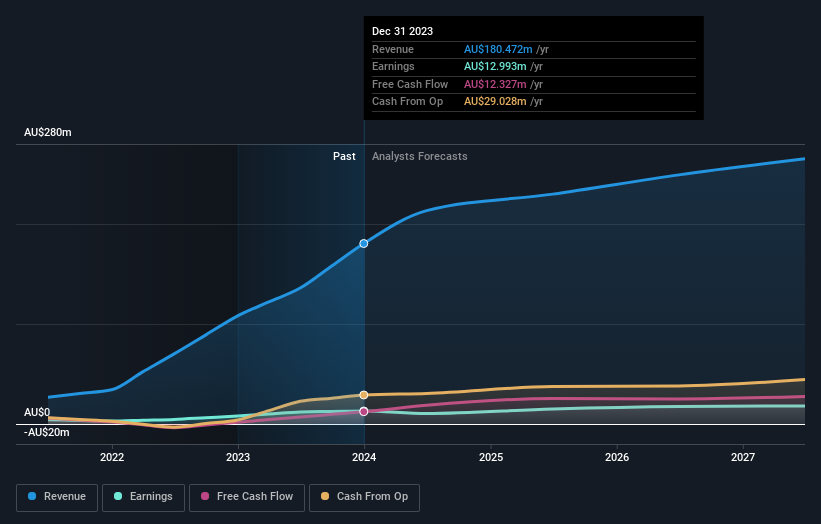Click the Dec 31 2023 tooltip date

pos(402,31)
